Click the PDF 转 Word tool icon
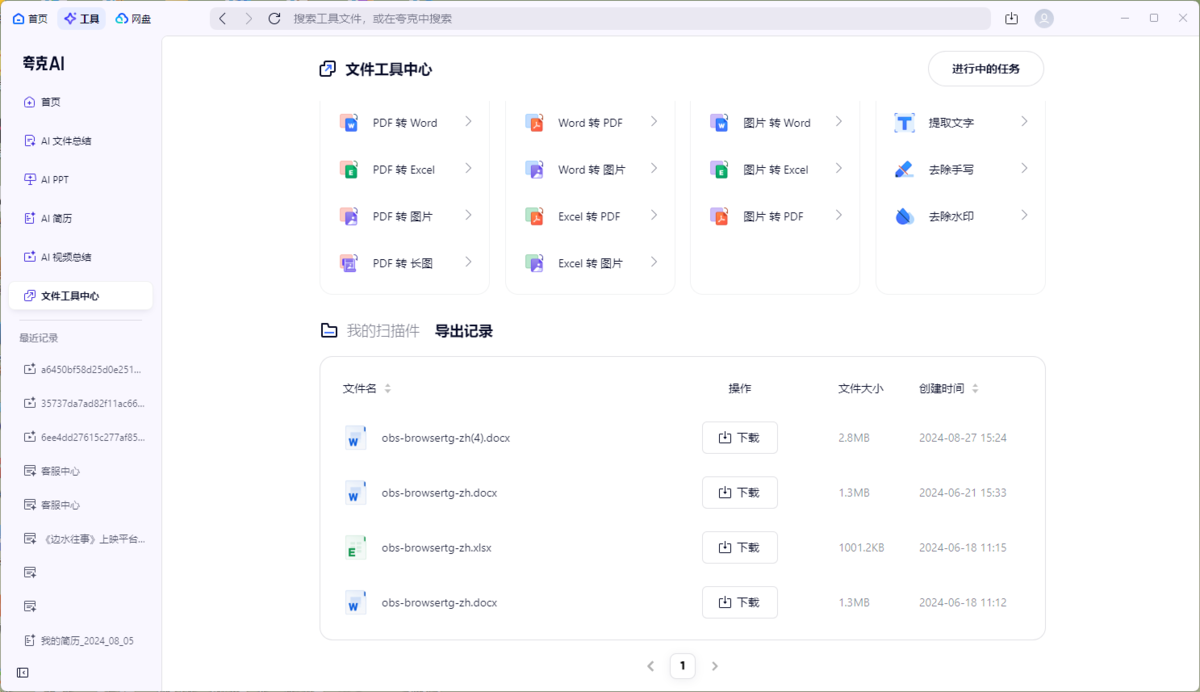 (349, 123)
